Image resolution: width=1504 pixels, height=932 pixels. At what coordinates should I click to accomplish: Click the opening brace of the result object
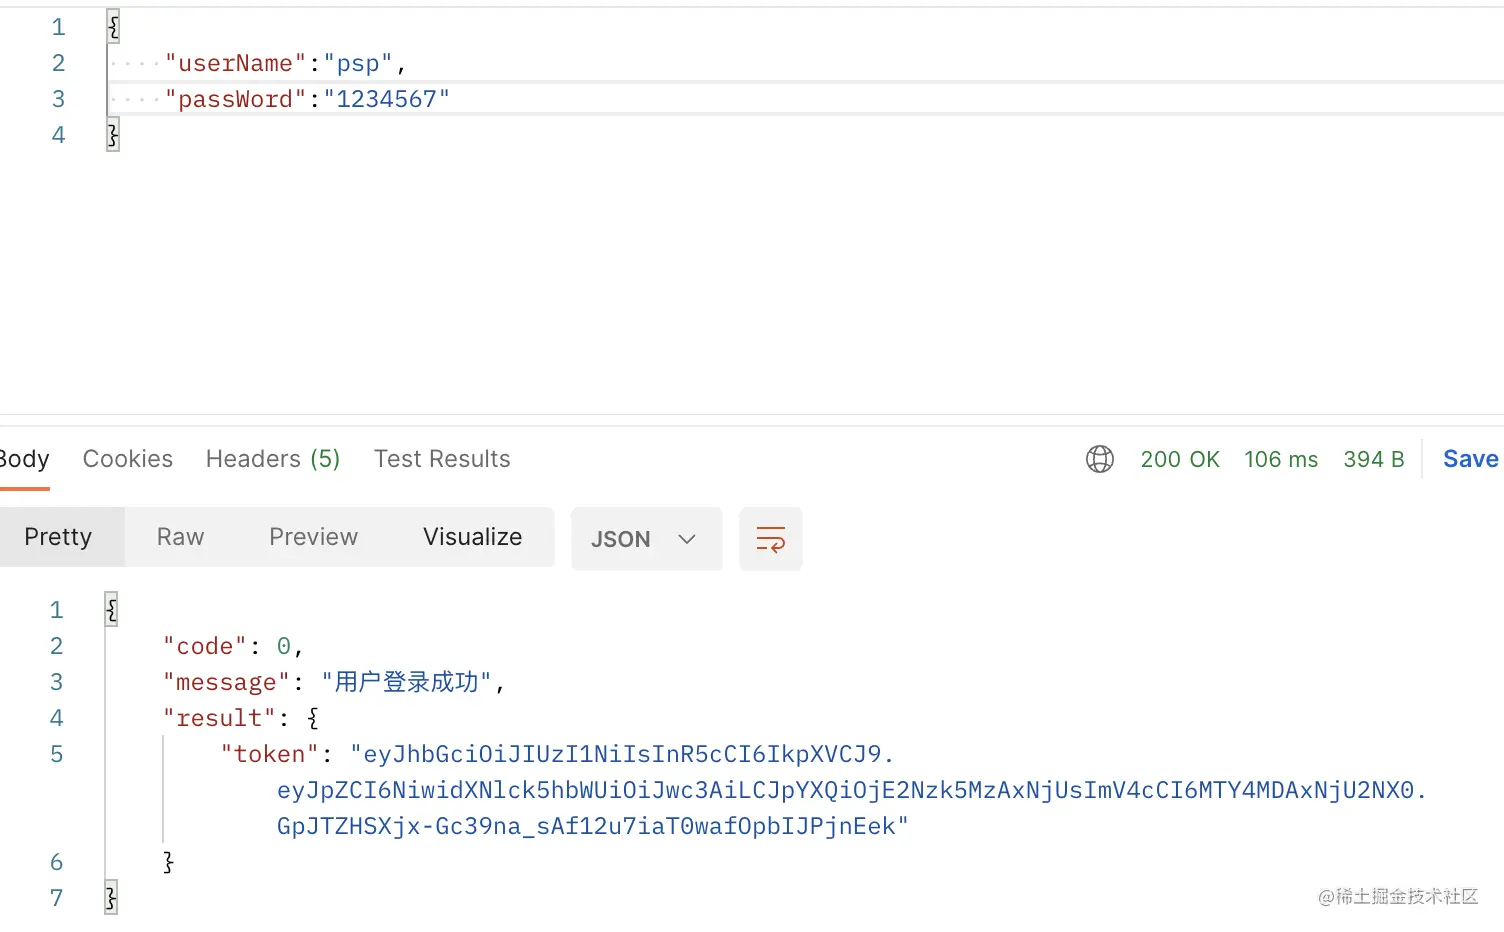[313, 718]
